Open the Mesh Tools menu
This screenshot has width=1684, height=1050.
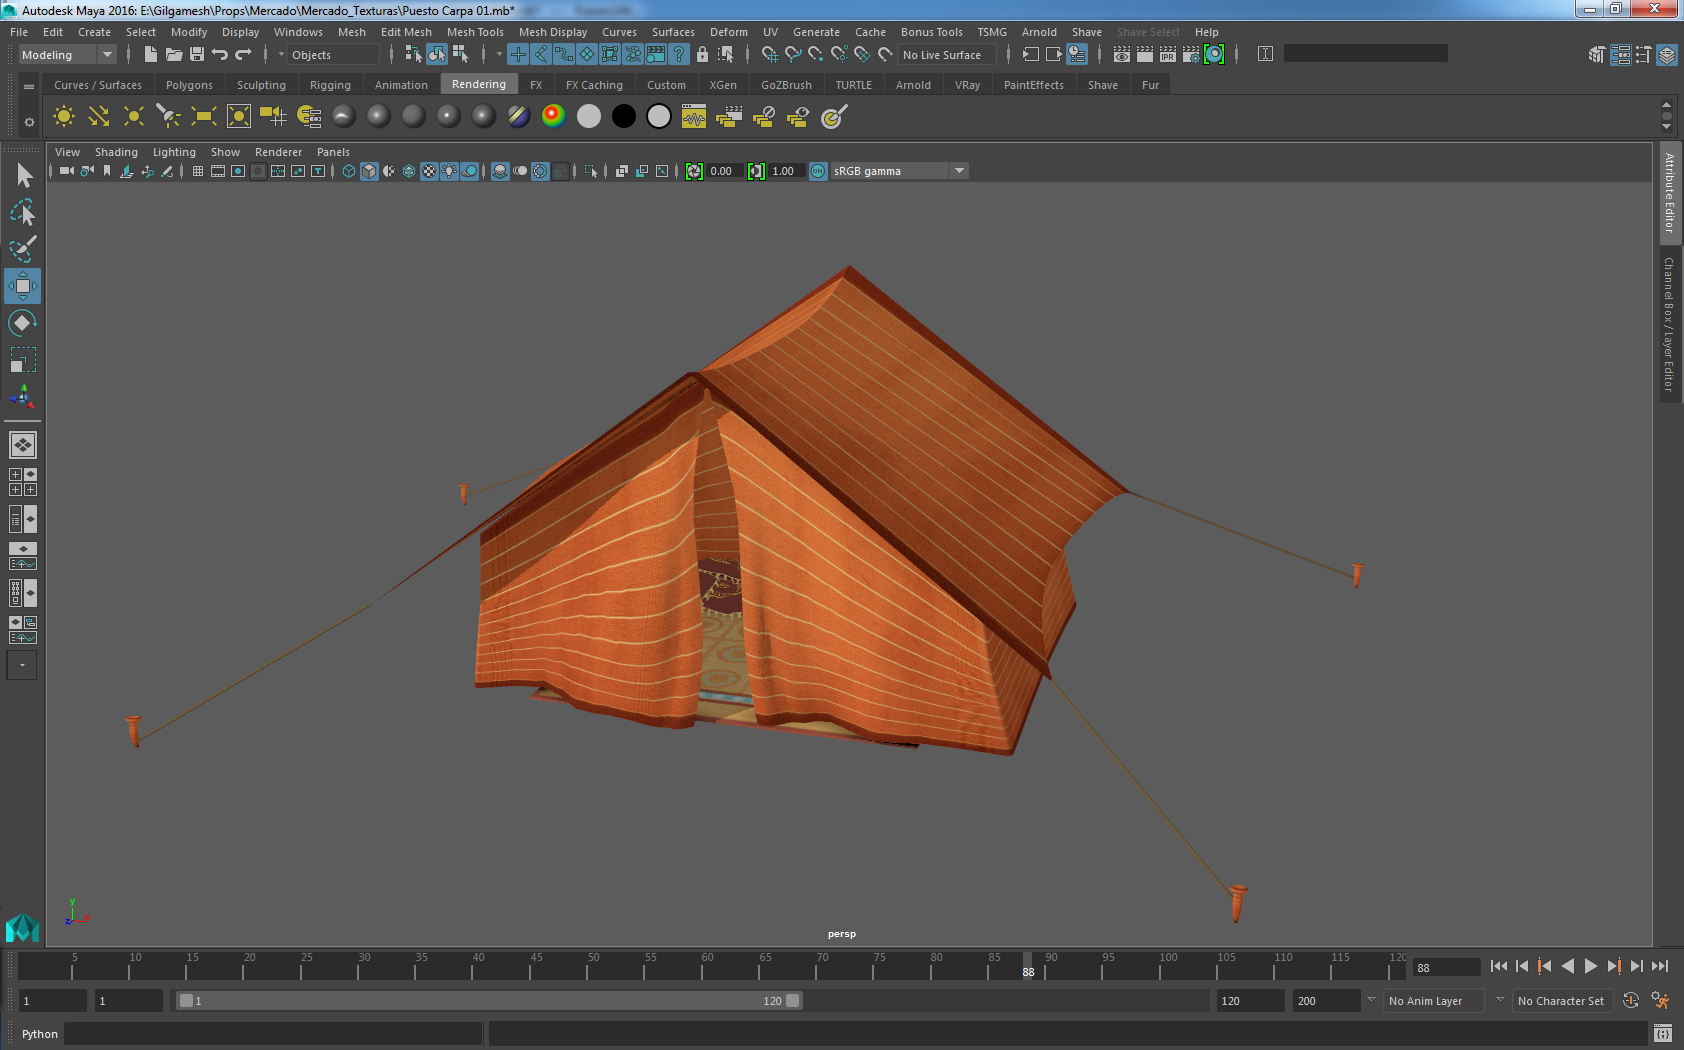tap(475, 32)
